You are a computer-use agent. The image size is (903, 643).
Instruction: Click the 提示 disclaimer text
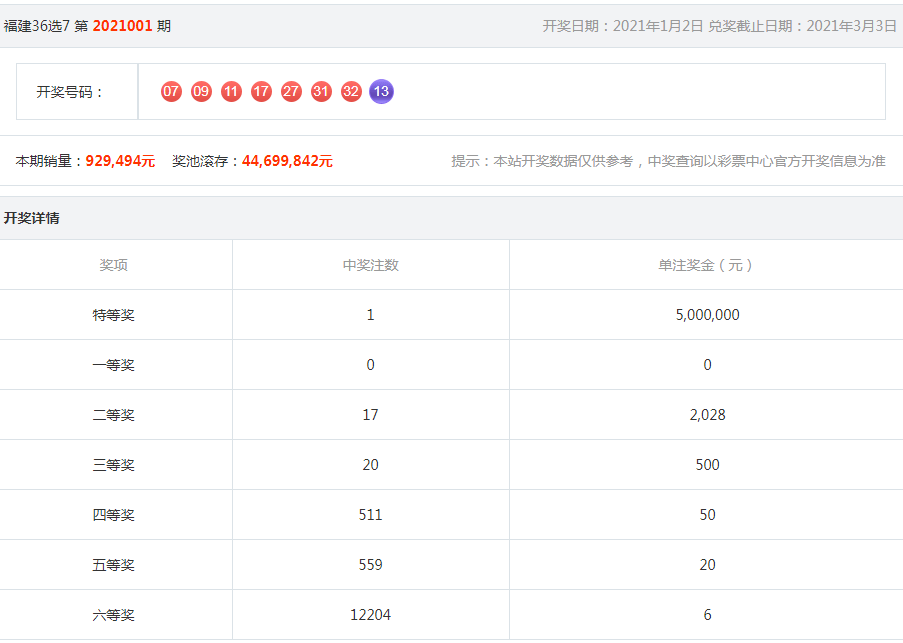[x=668, y=161]
